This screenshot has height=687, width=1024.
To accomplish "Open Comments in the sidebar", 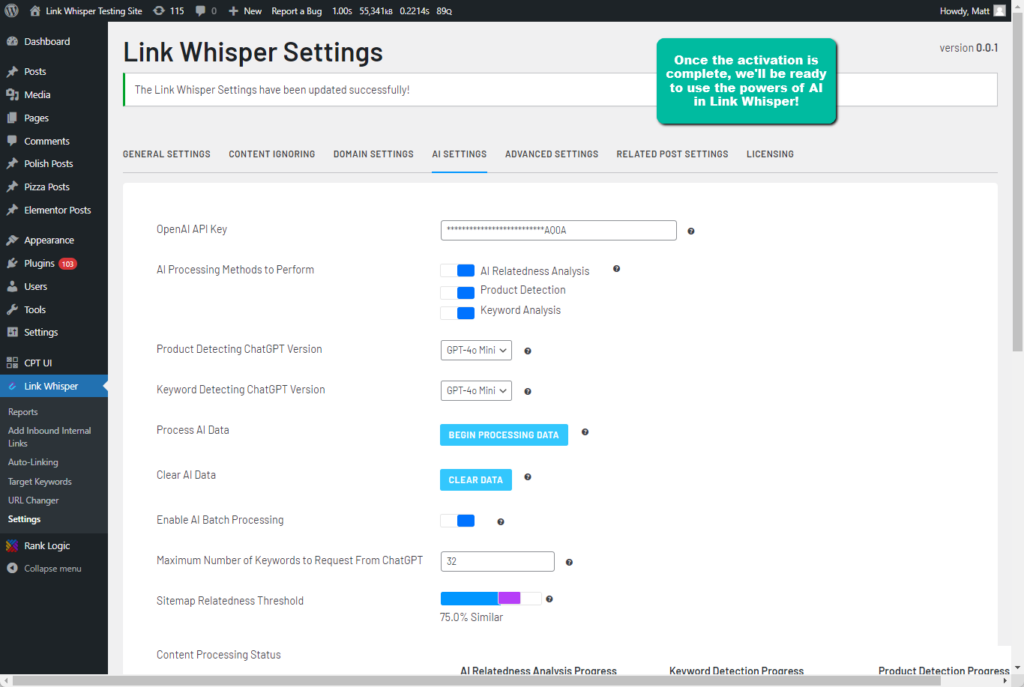I will (54, 140).
